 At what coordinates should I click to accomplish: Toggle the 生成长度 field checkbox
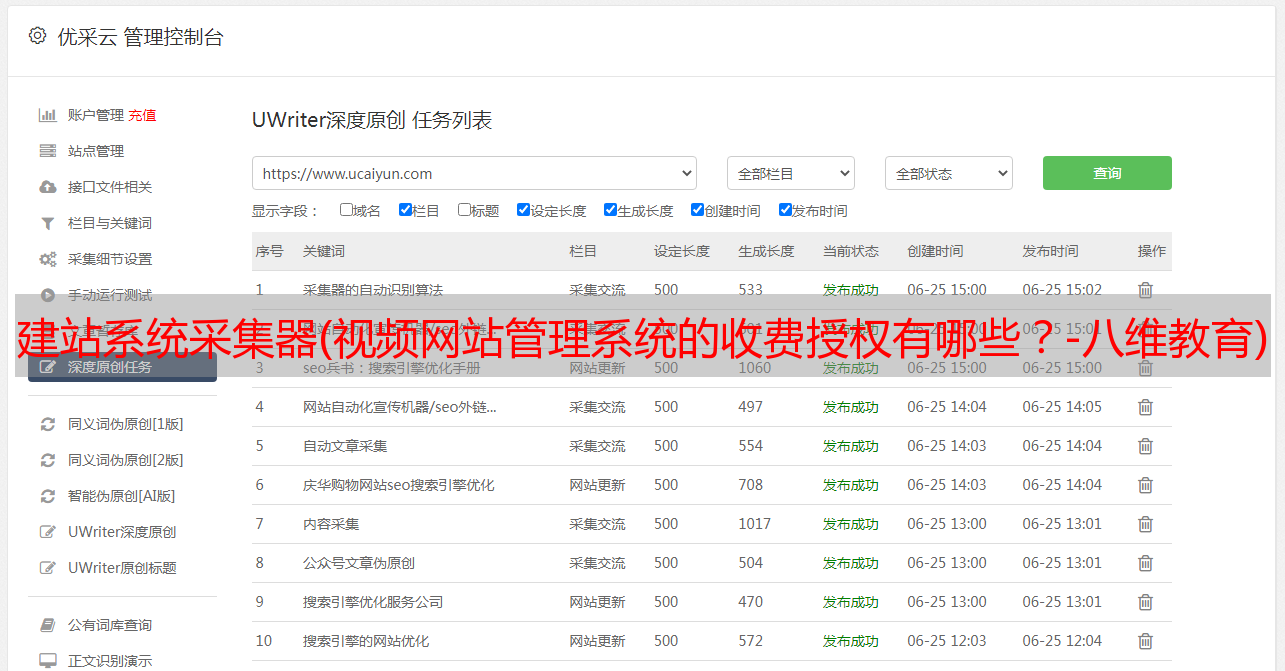pos(610,210)
